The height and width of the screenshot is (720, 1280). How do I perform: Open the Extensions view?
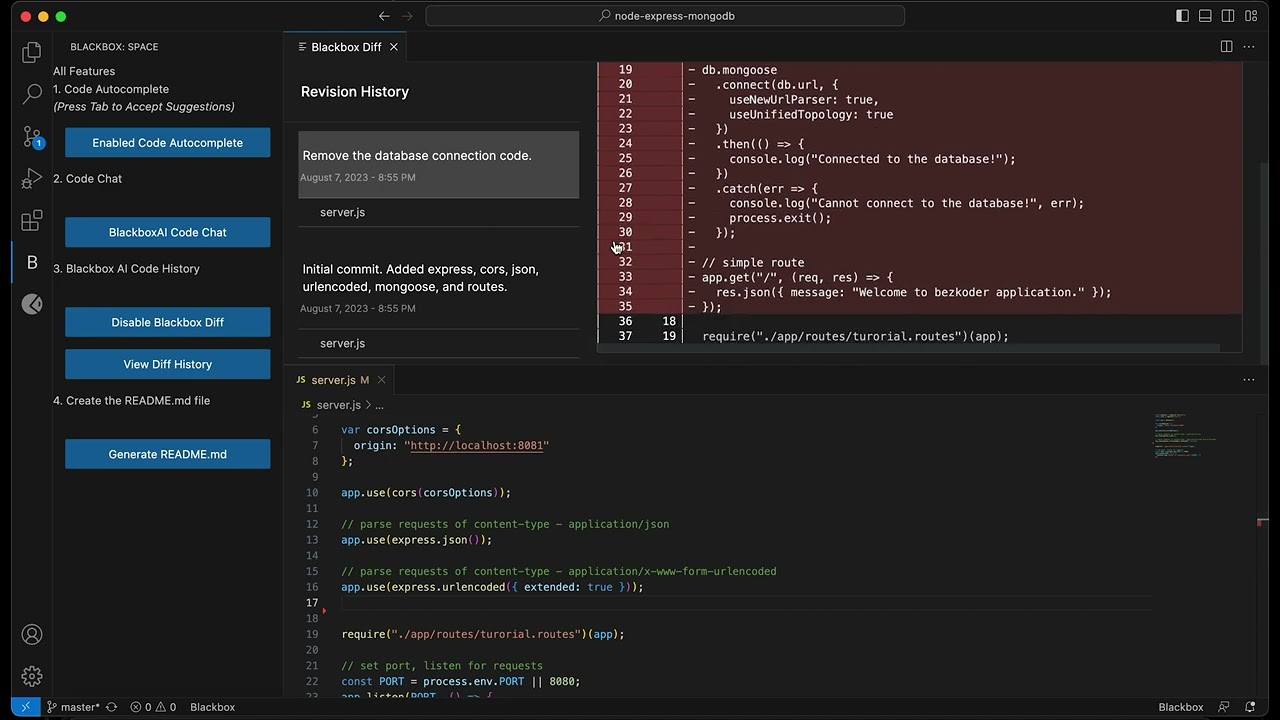tap(32, 221)
